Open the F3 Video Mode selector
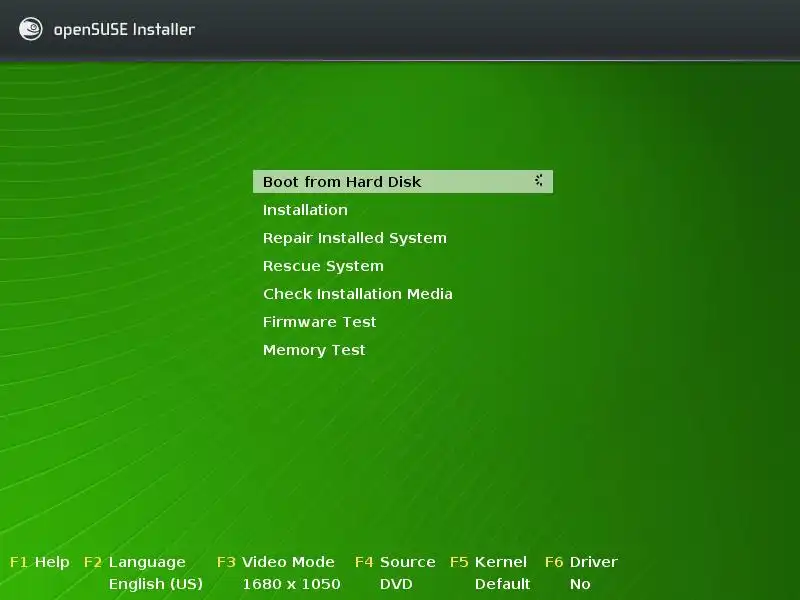This screenshot has width=800, height=600. pos(276,562)
